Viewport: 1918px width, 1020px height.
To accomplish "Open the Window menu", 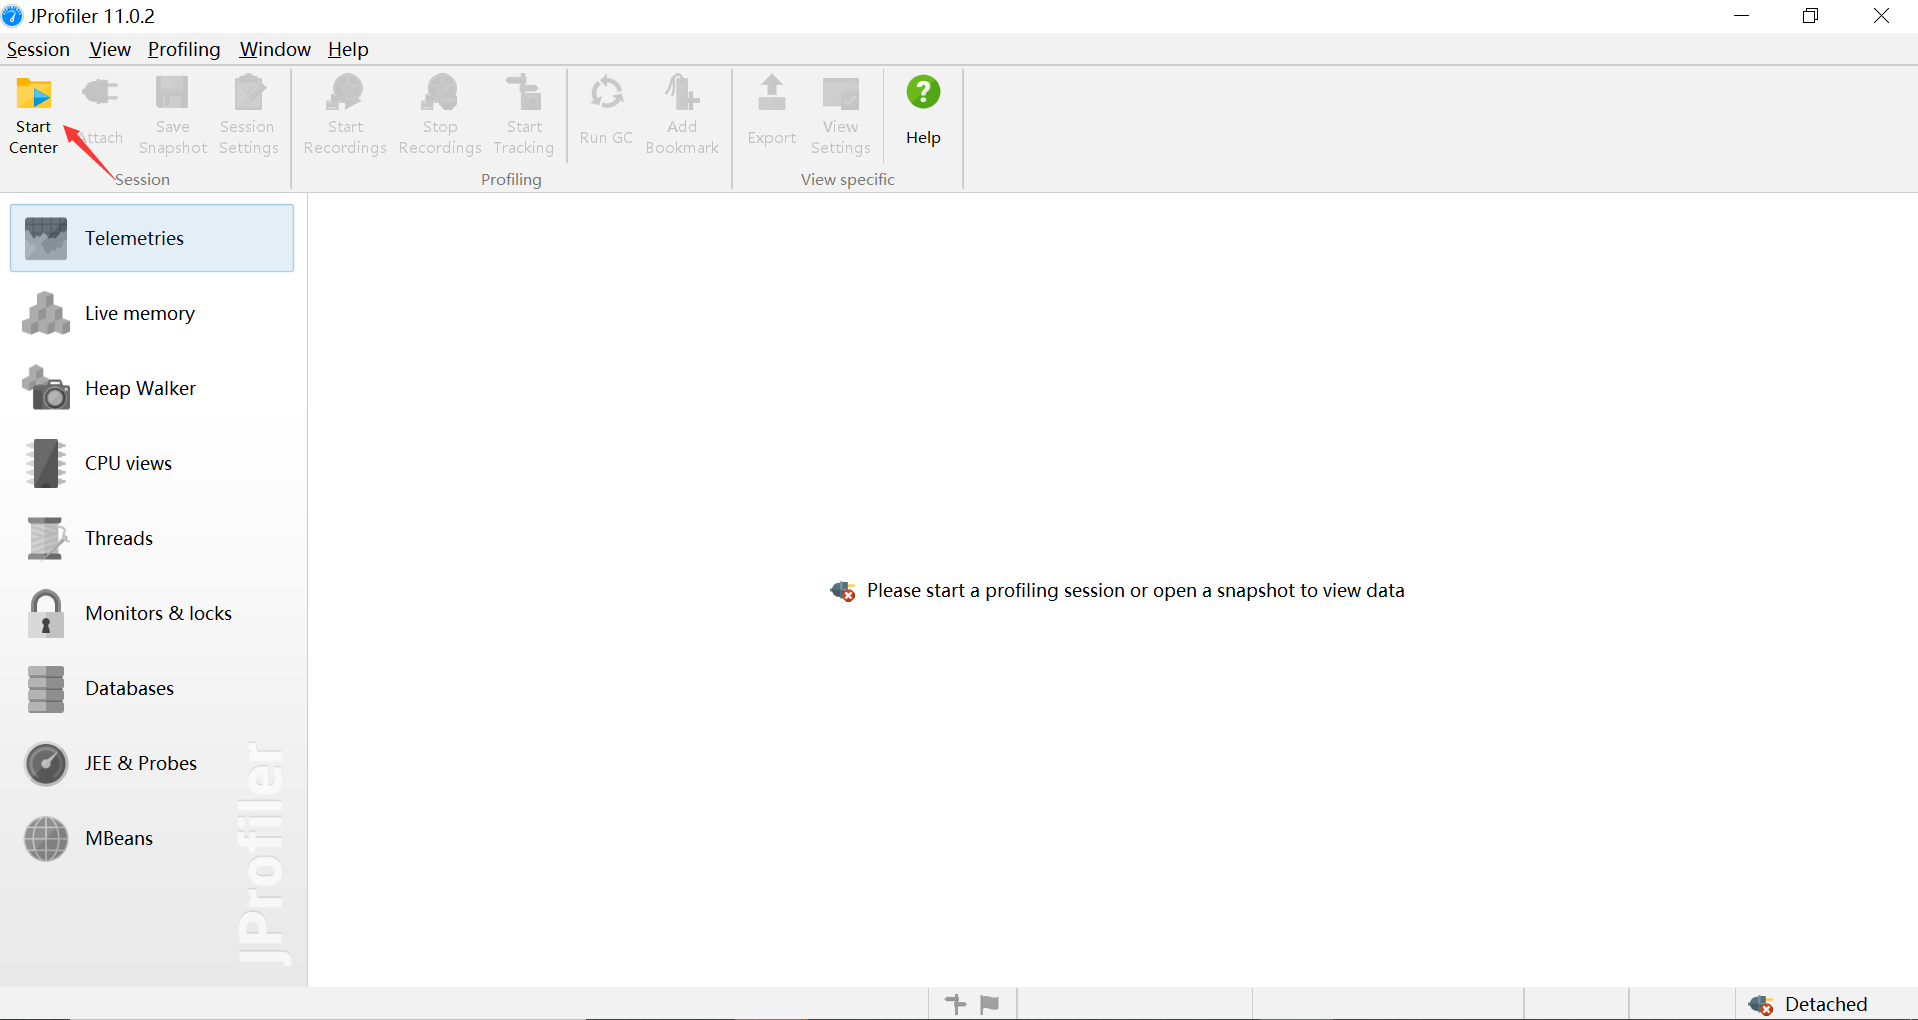I will point(275,49).
